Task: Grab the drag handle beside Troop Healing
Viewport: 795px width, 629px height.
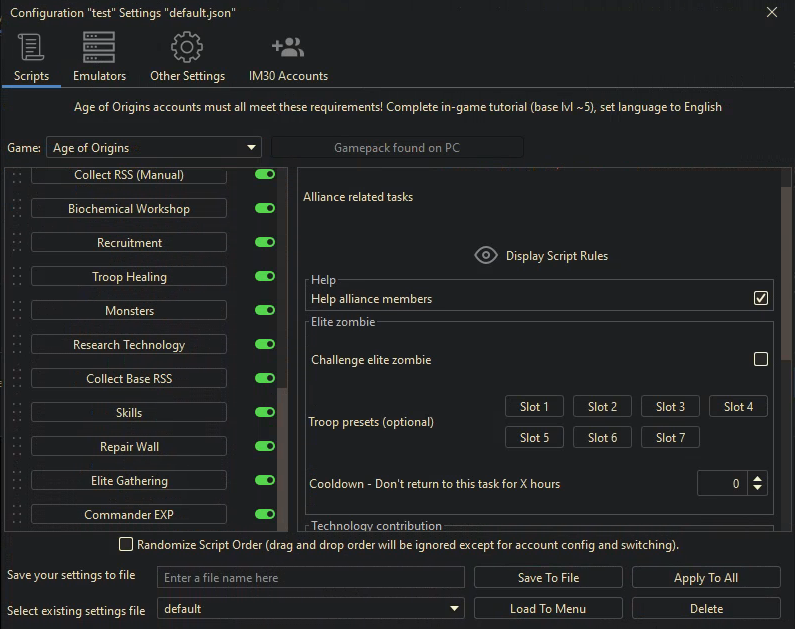Action: (x=16, y=277)
